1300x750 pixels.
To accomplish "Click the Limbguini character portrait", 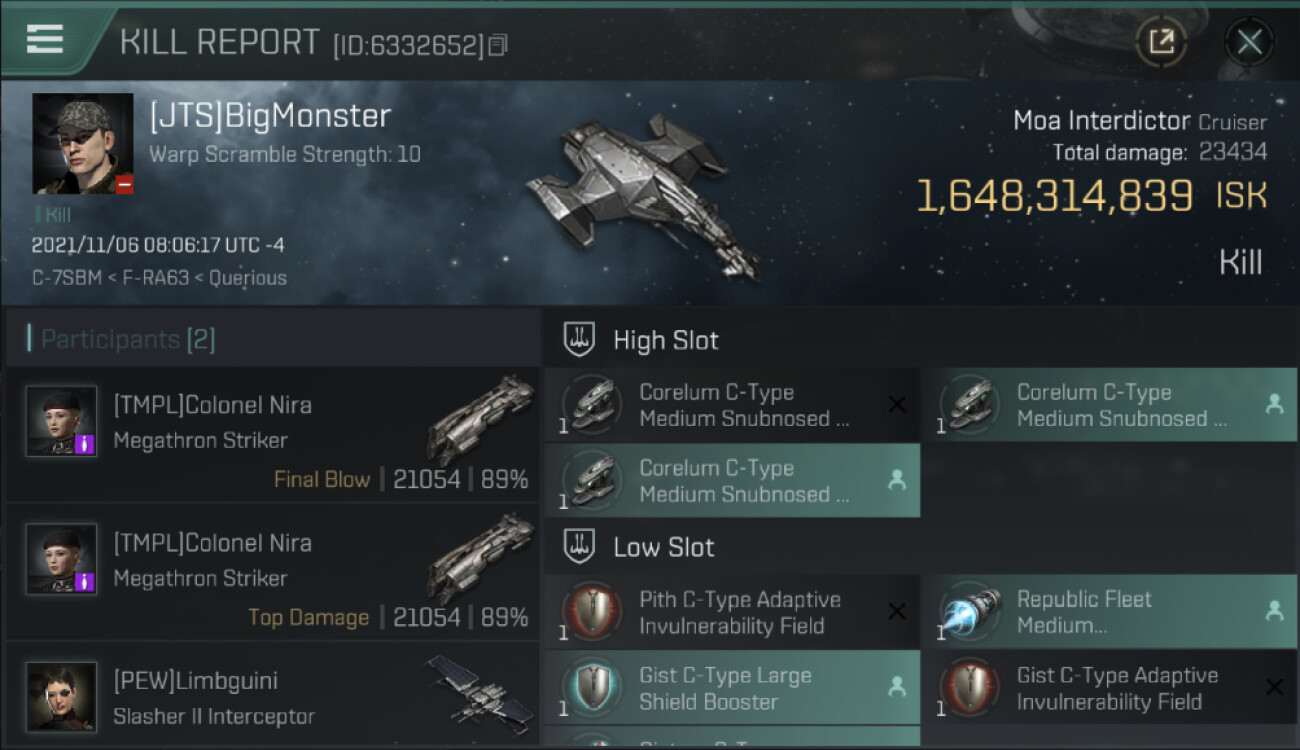I will click(x=61, y=697).
